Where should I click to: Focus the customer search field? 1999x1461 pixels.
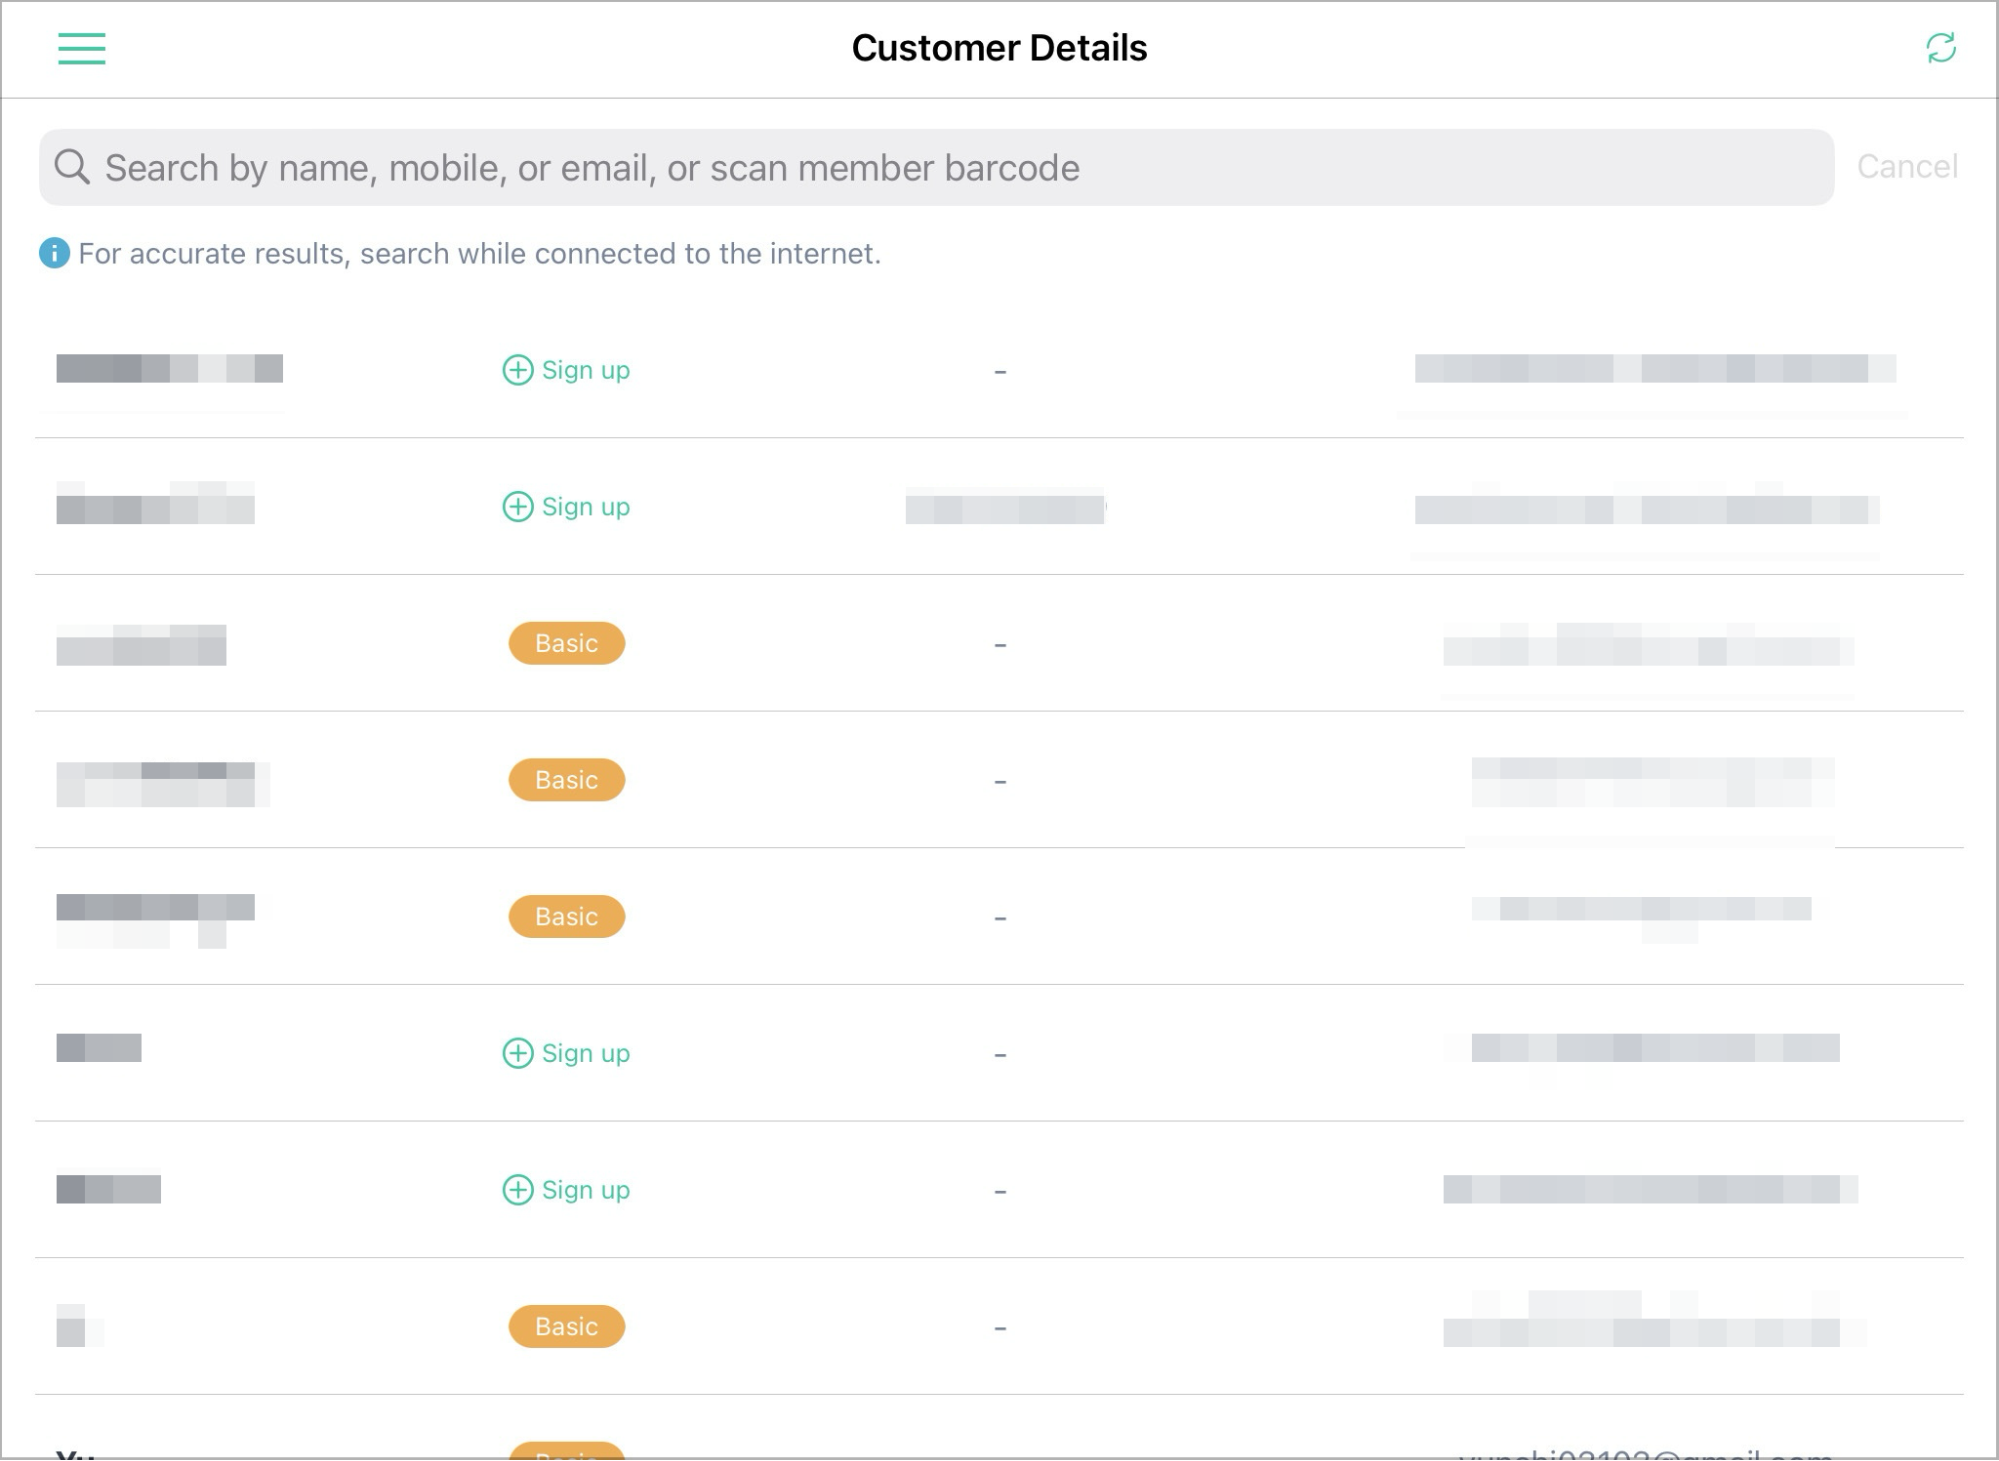(936, 167)
